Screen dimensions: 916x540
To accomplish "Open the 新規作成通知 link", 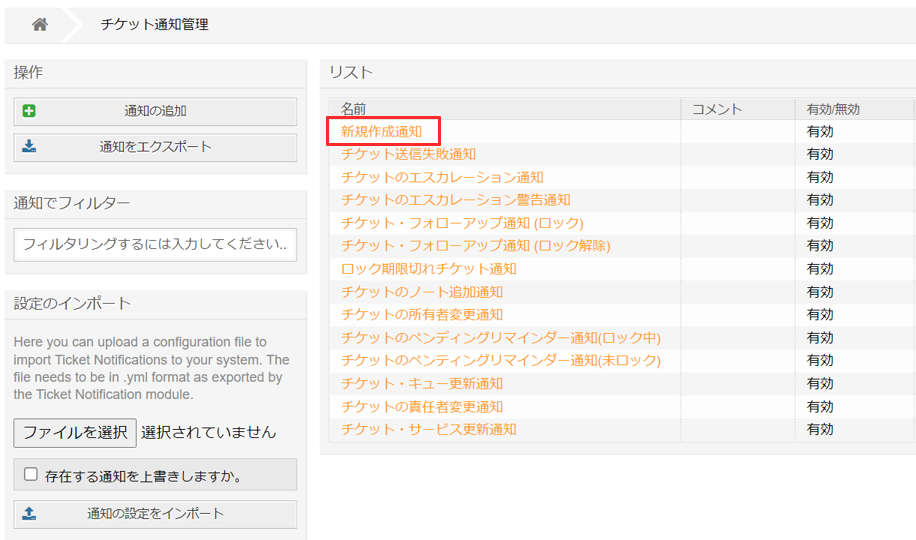I will 381,131.
